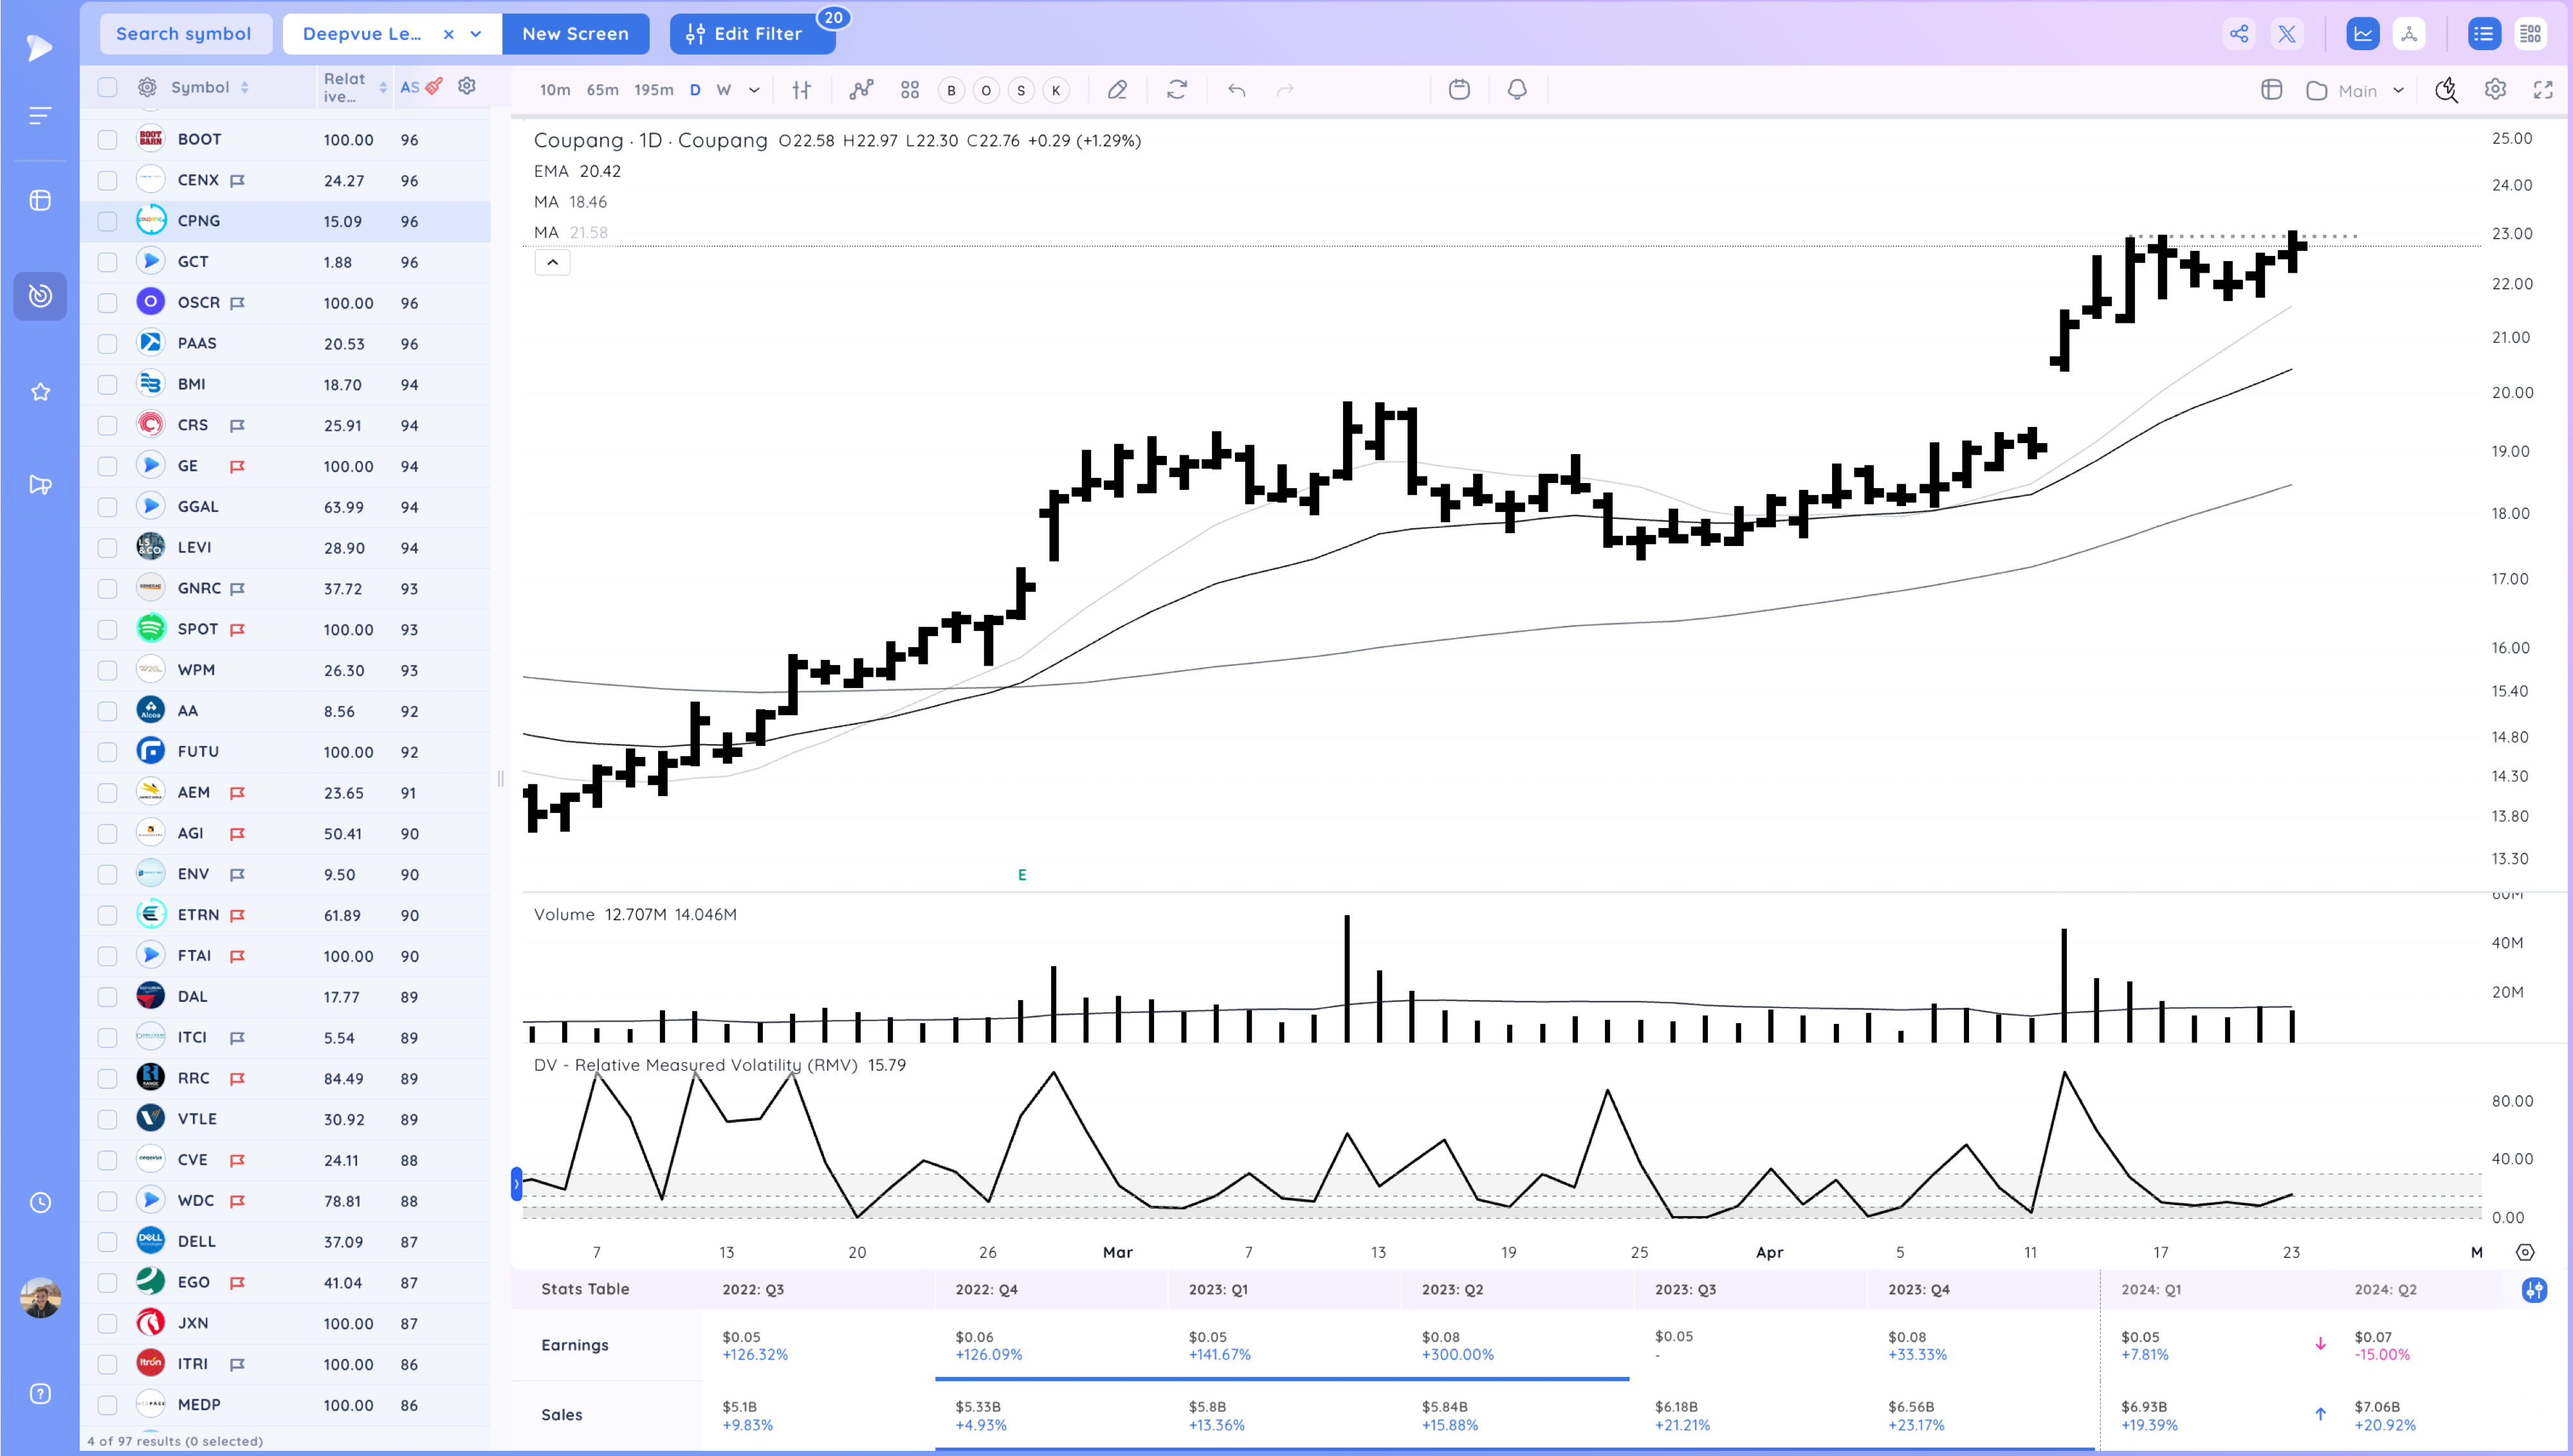2573x1456 pixels.
Task: Open the dashboard sidebar icon
Action: tap(40, 200)
